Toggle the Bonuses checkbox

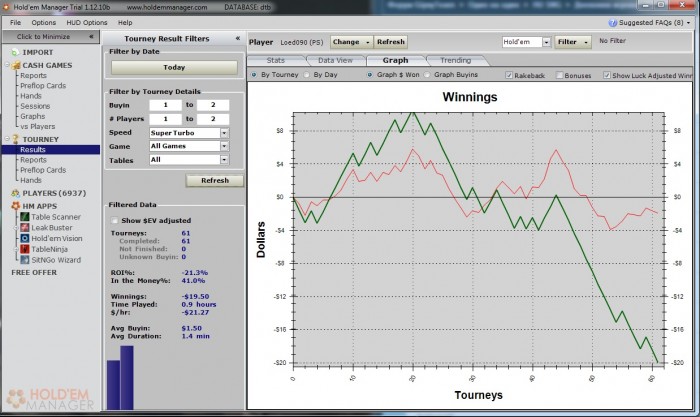point(559,75)
